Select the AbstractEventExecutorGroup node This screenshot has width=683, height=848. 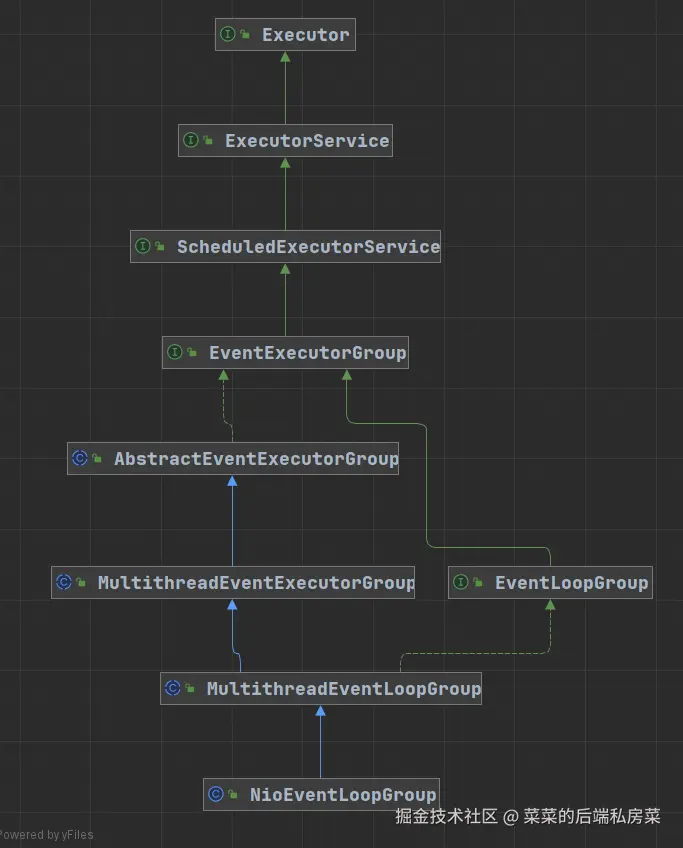[233, 459]
